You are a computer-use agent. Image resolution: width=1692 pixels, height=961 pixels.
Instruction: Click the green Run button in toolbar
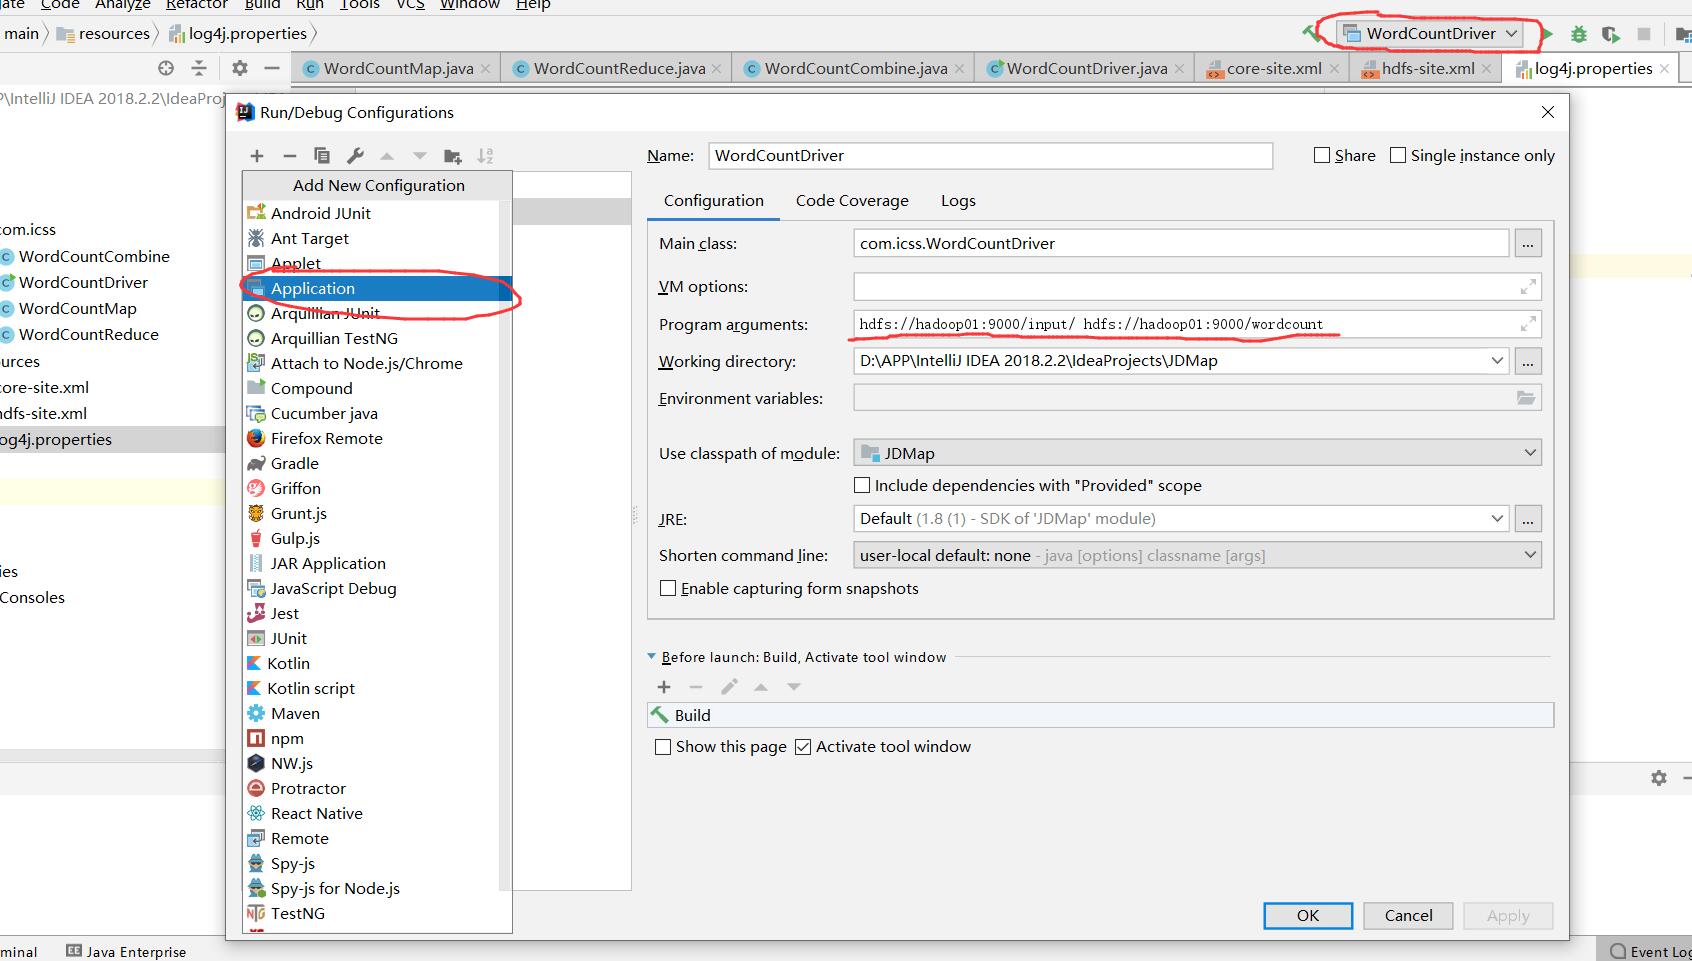click(x=1547, y=34)
